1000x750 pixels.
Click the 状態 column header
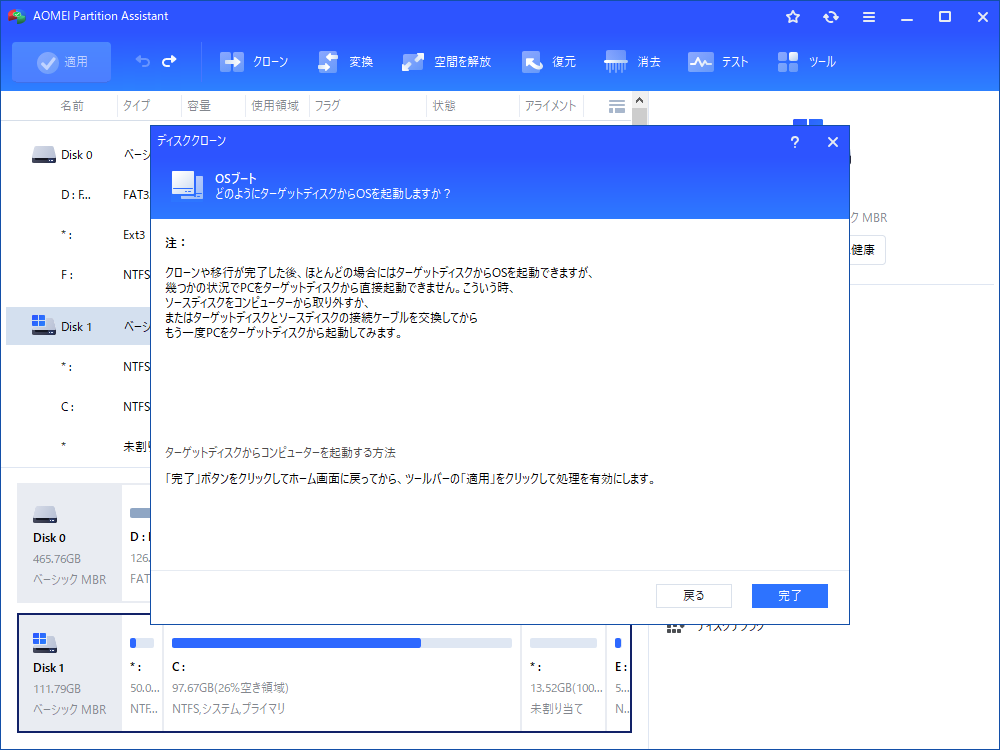[444, 106]
